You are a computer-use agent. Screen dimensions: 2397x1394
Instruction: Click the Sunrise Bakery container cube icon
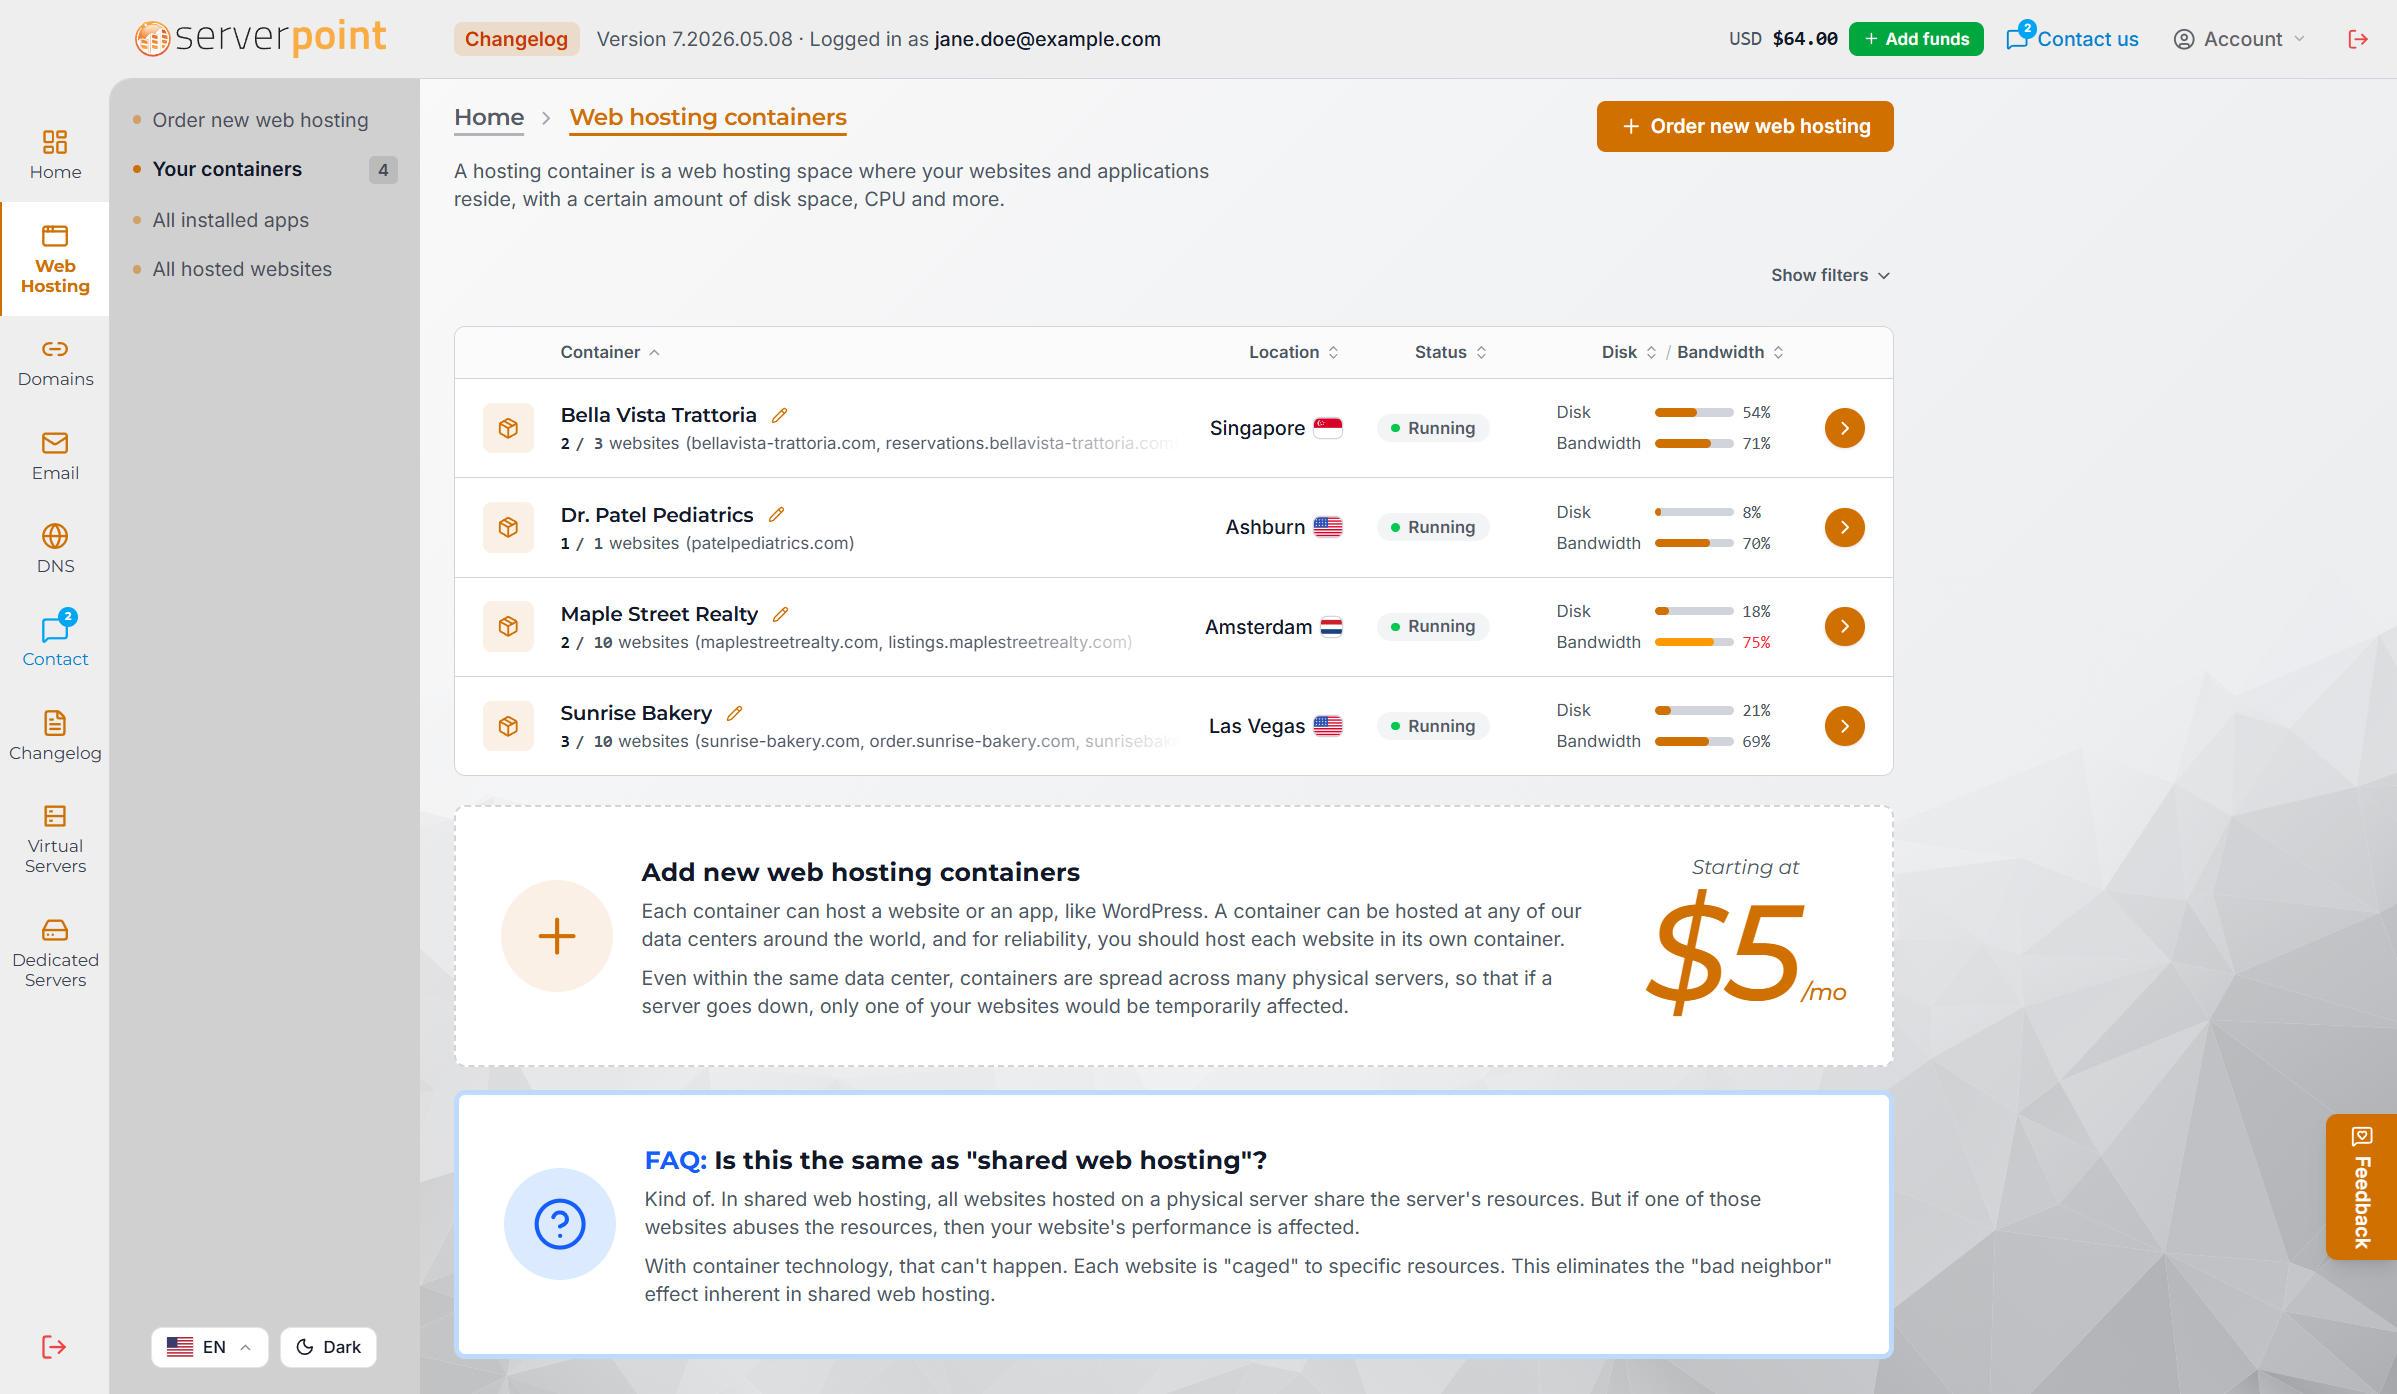point(508,726)
